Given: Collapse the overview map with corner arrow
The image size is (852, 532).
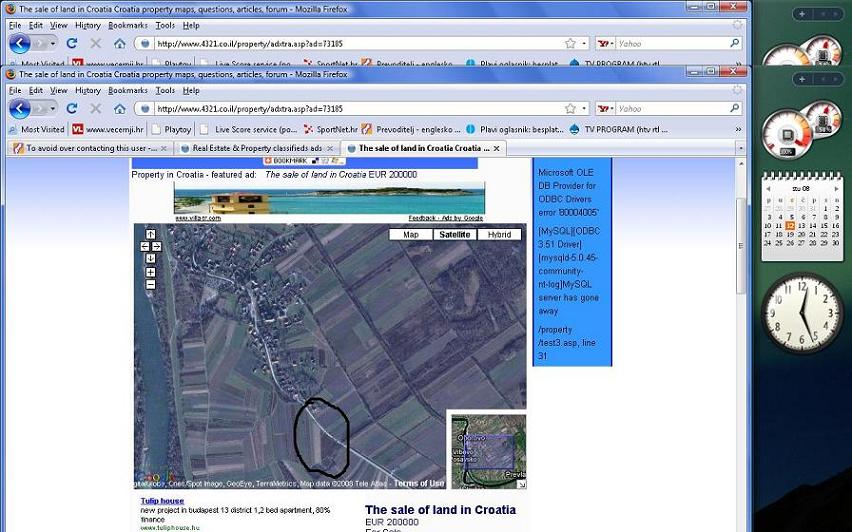Looking at the screenshot, I should point(521,484).
